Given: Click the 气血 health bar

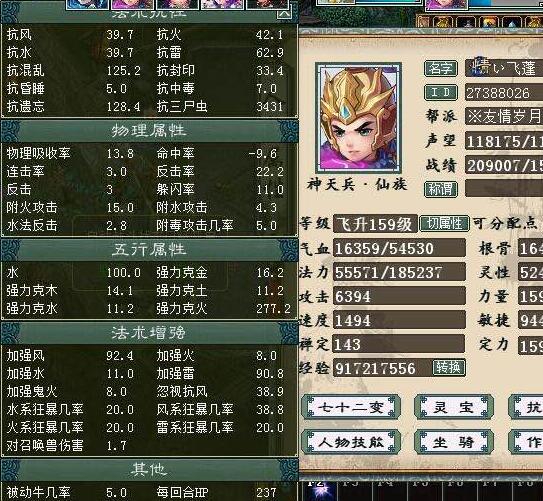Looking at the screenshot, I should pos(399,248).
